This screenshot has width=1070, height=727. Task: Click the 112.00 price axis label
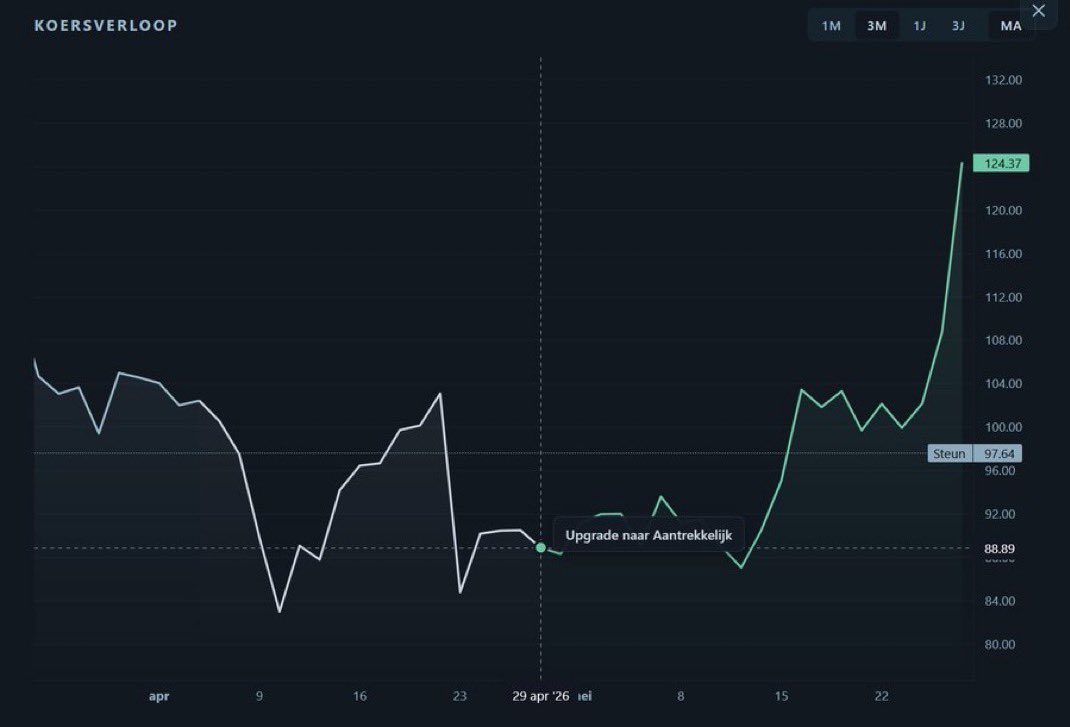pyautogui.click(x=1003, y=297)
